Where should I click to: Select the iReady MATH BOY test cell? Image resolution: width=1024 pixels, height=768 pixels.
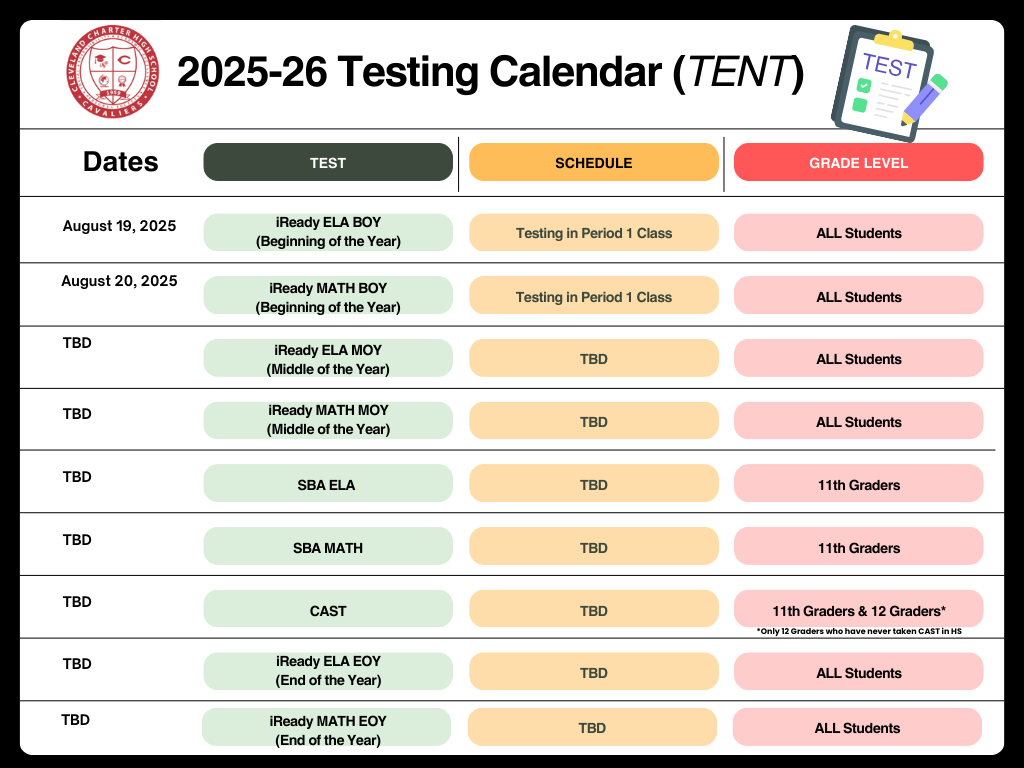pos(328,297)
